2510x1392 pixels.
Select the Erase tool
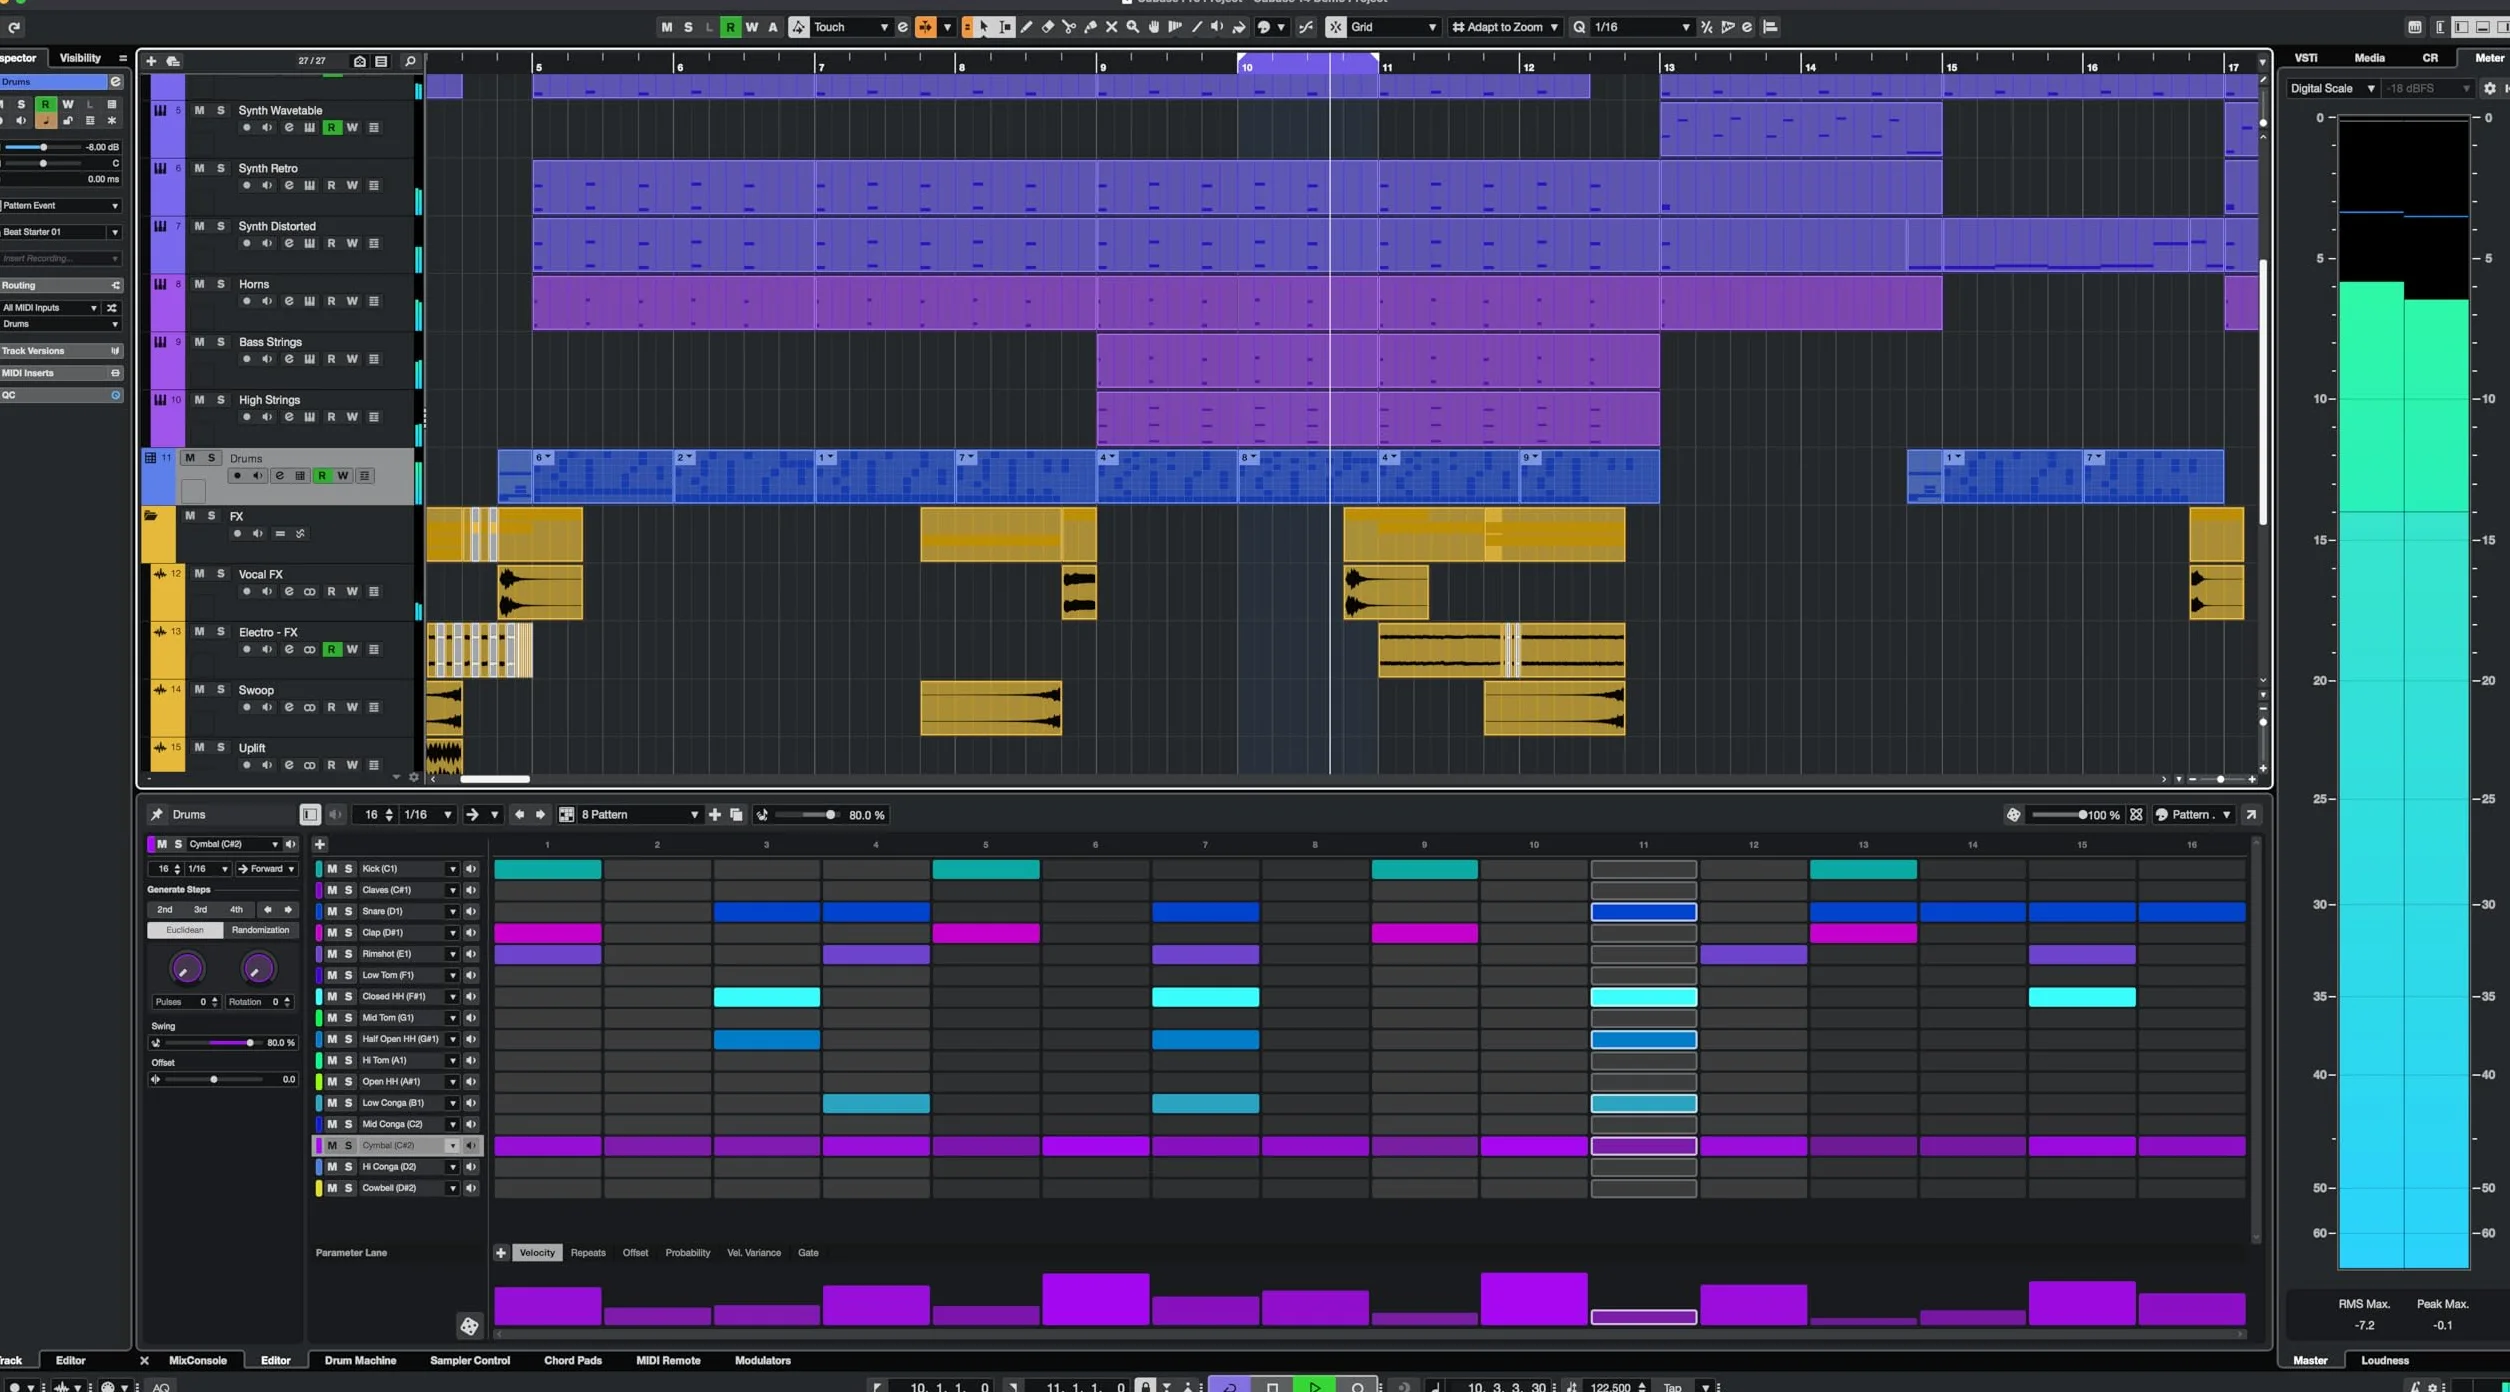1047,27
